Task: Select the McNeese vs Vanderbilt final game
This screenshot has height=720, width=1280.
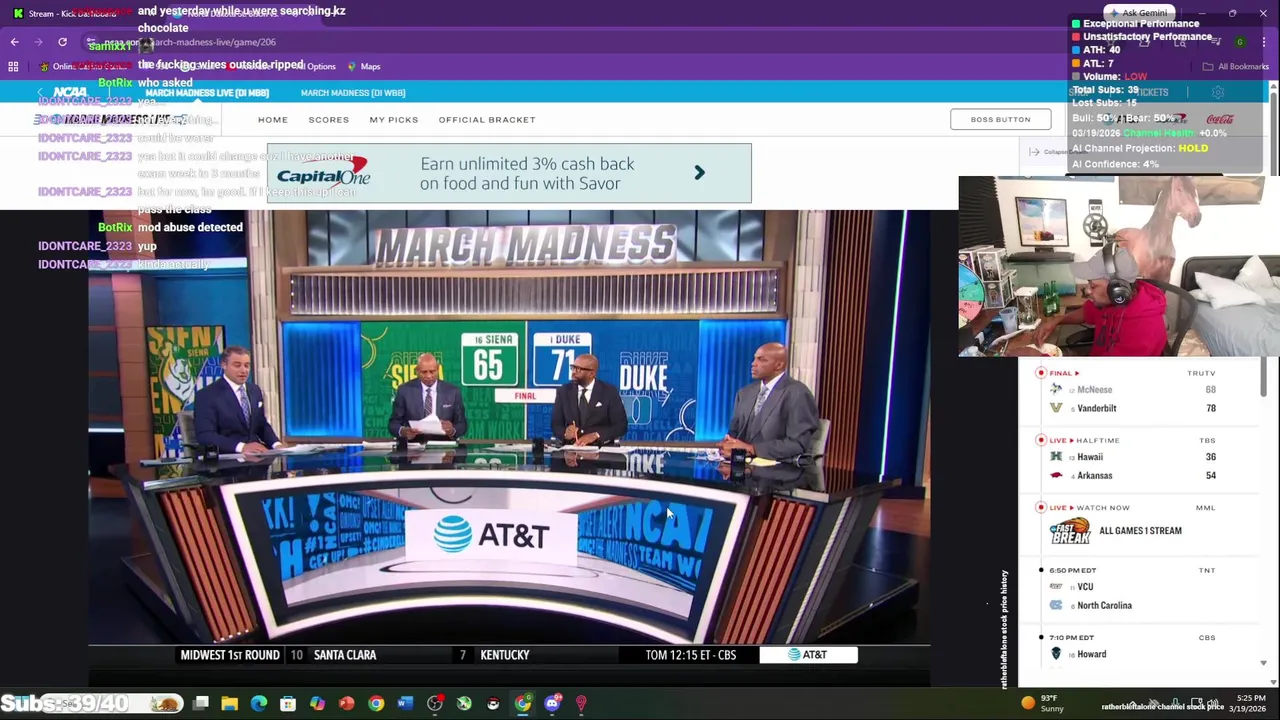Action: click(1138, 391)
